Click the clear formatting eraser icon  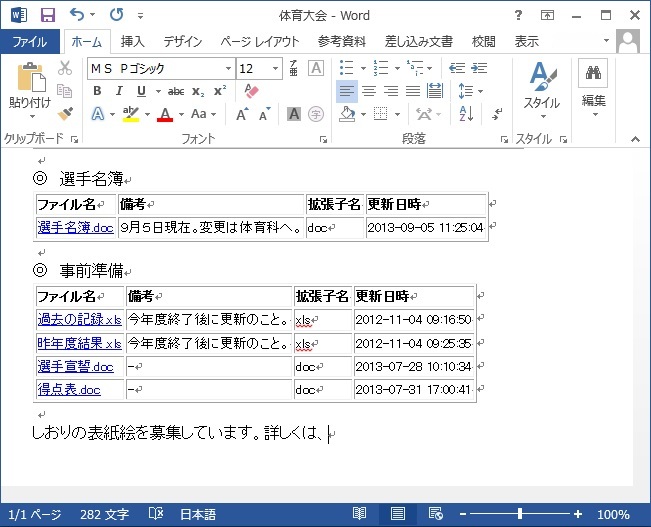point(251,91)
